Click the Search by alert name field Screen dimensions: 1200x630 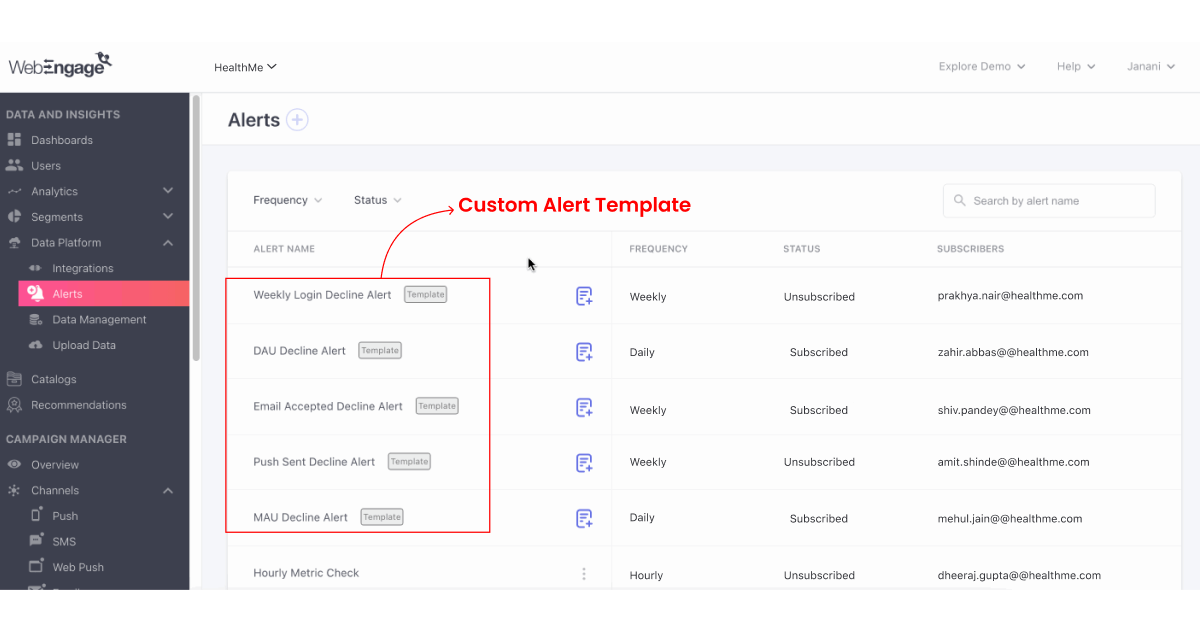point(1048,200)
